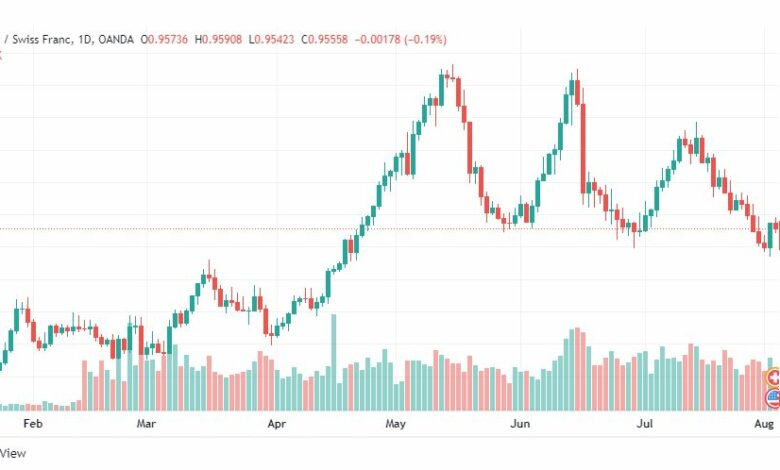Viewport: 780px width, 470px height.
Task: Click the tallest green volume bar in April
Action: pyautogui.click(x=333, y=363)
